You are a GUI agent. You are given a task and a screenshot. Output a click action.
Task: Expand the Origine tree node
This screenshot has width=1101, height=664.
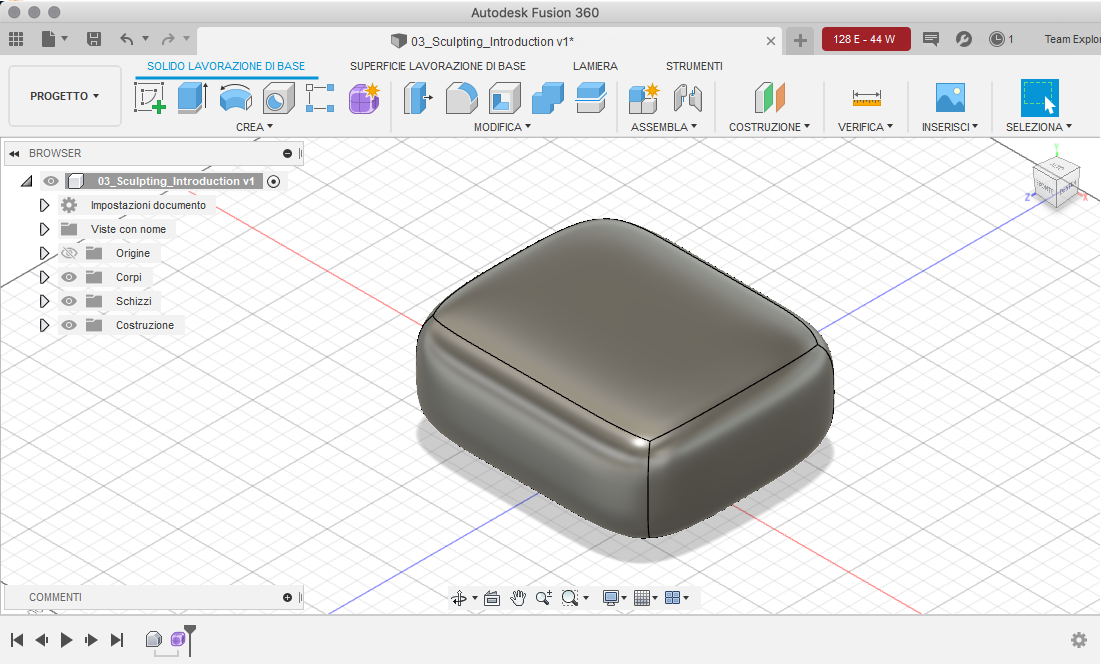pos(44,253)
